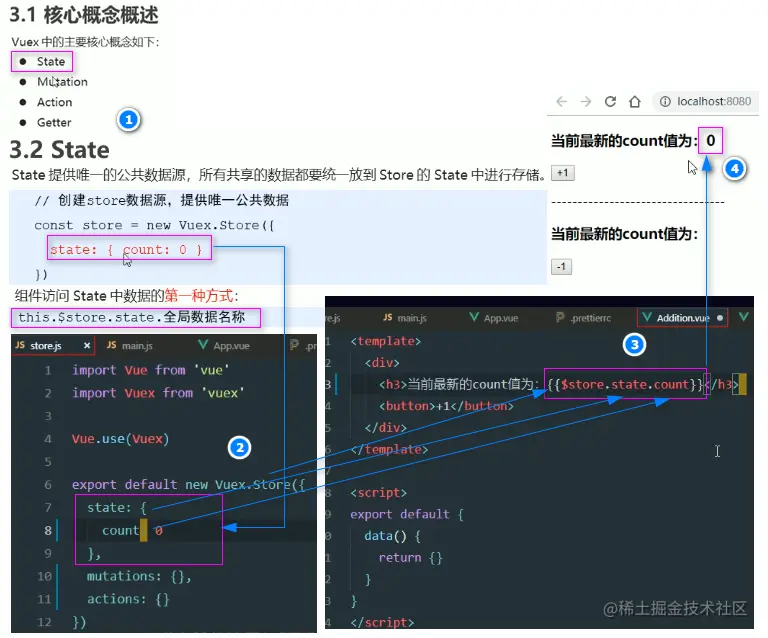Image resolution: width=768 pixels, height=638 pixels.
Task: Click the <script> opening tag
Action: click(x=379, y=493)
